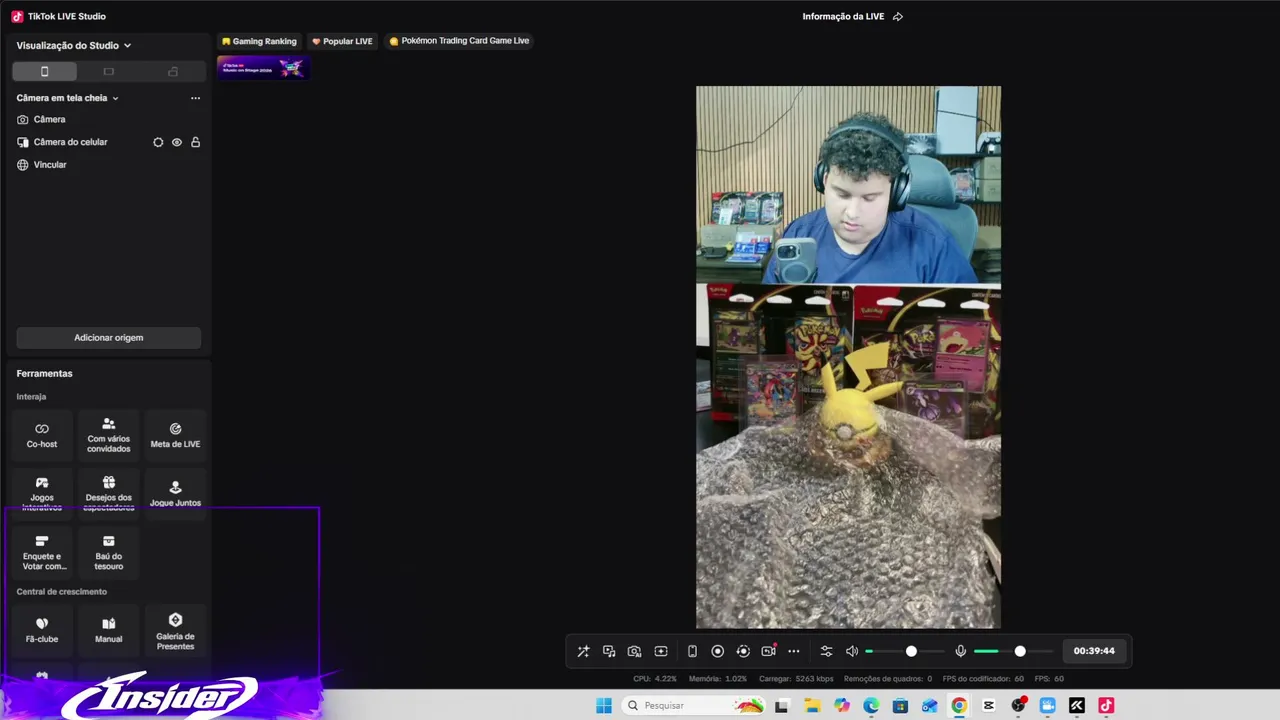Screen dimensions: 1280x720
Task: Open the Gaming Ranking tag
Action: click(259, 41)
